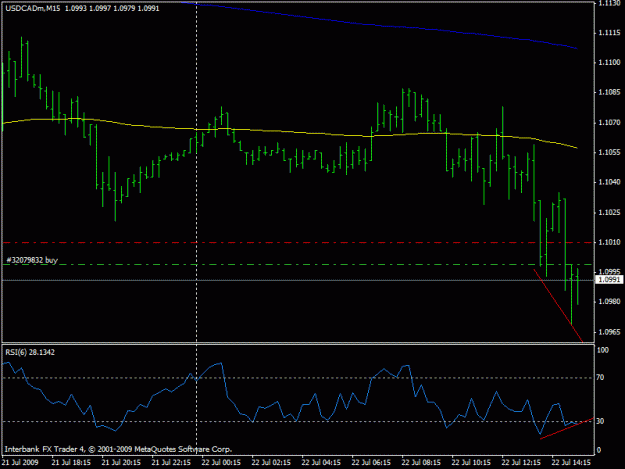The height and width of the screenshot is (469, 625).
Task: Click the time axis label 22 Jul 02:15
Action: [x=271, y=462]
